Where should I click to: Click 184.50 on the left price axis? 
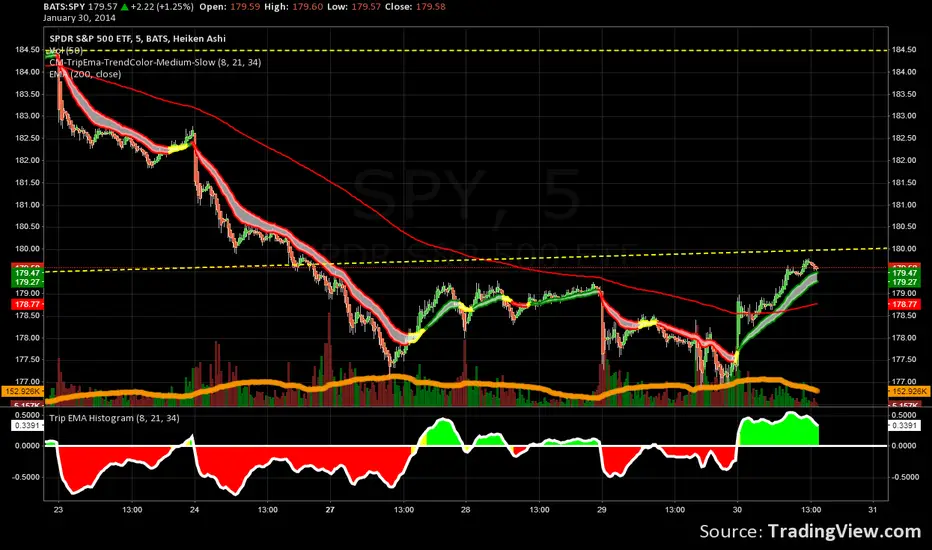[27, 50]
